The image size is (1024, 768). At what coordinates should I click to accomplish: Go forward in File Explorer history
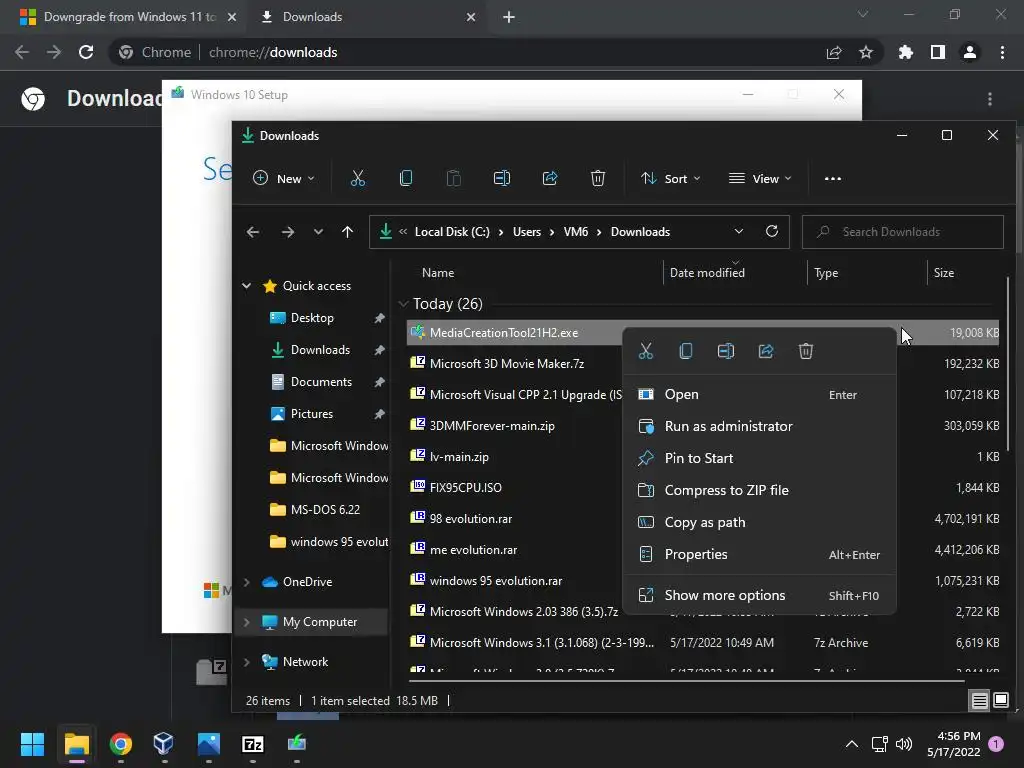pyautogui.click(x=287, y=232)
